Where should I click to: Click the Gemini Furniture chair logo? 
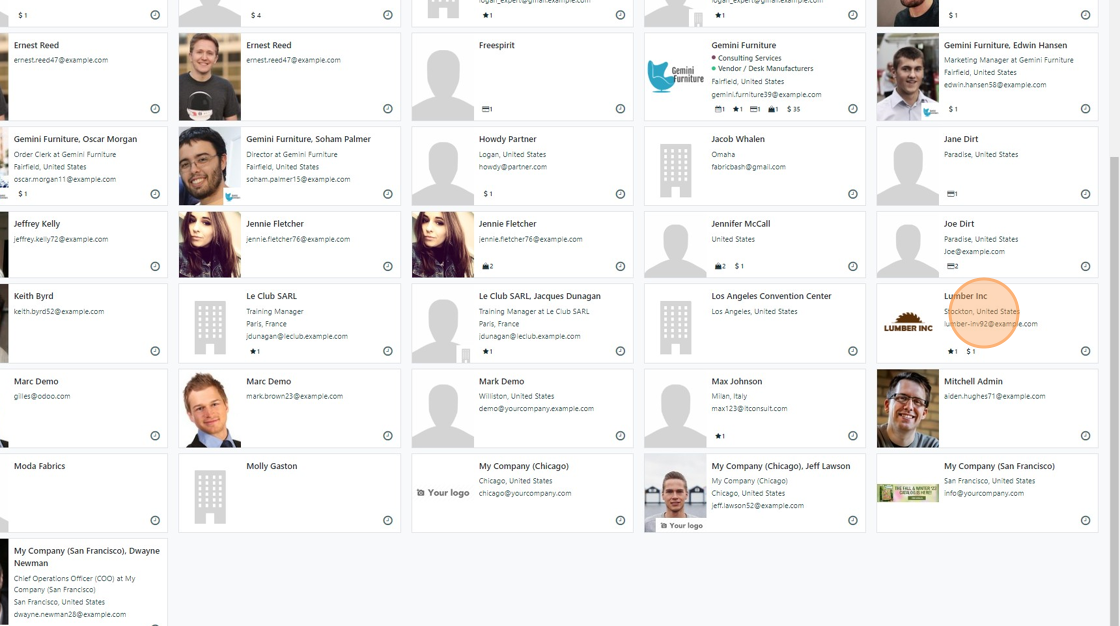(675, 76)
